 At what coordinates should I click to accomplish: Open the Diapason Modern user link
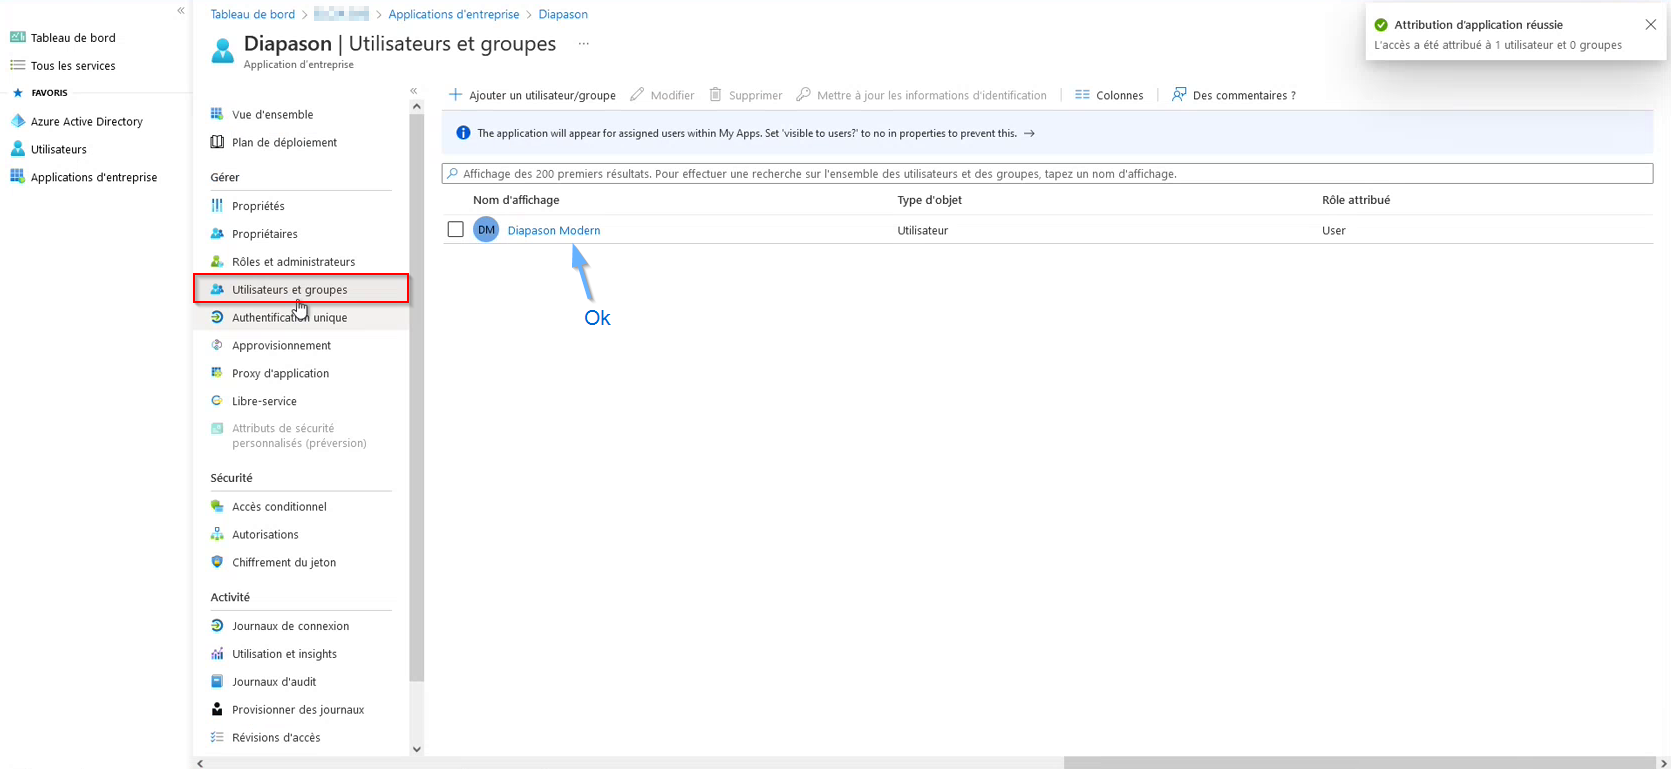click(x=554, y=230)
